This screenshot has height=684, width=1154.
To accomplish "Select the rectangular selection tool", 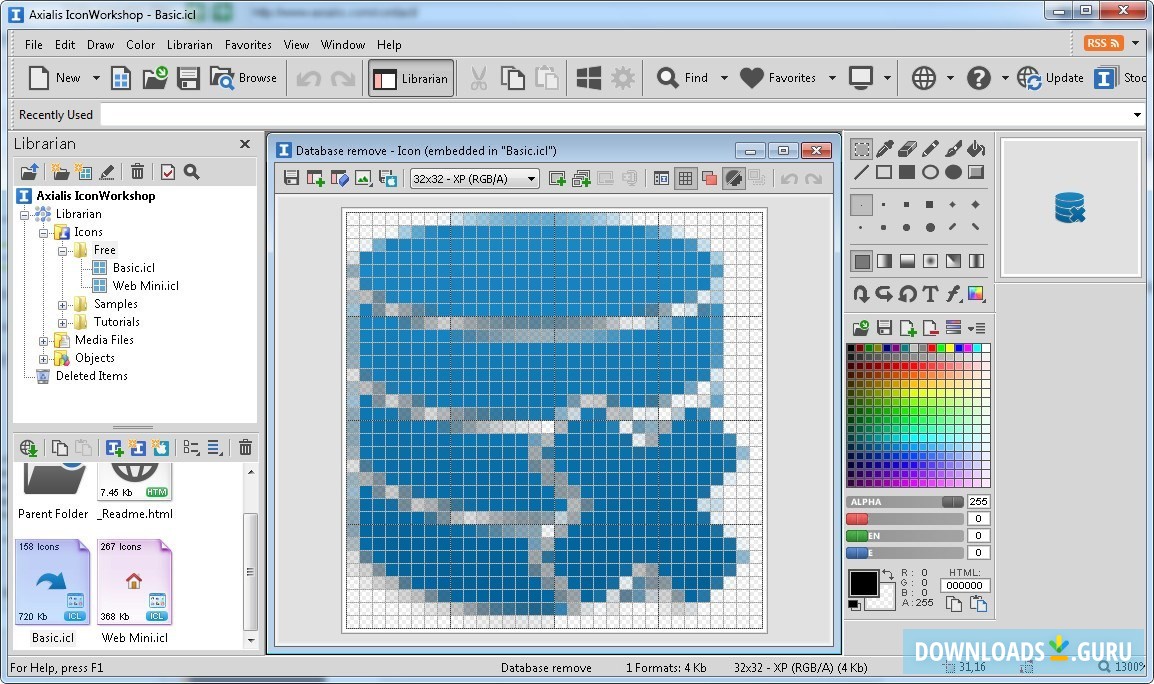I will [861, 149].
